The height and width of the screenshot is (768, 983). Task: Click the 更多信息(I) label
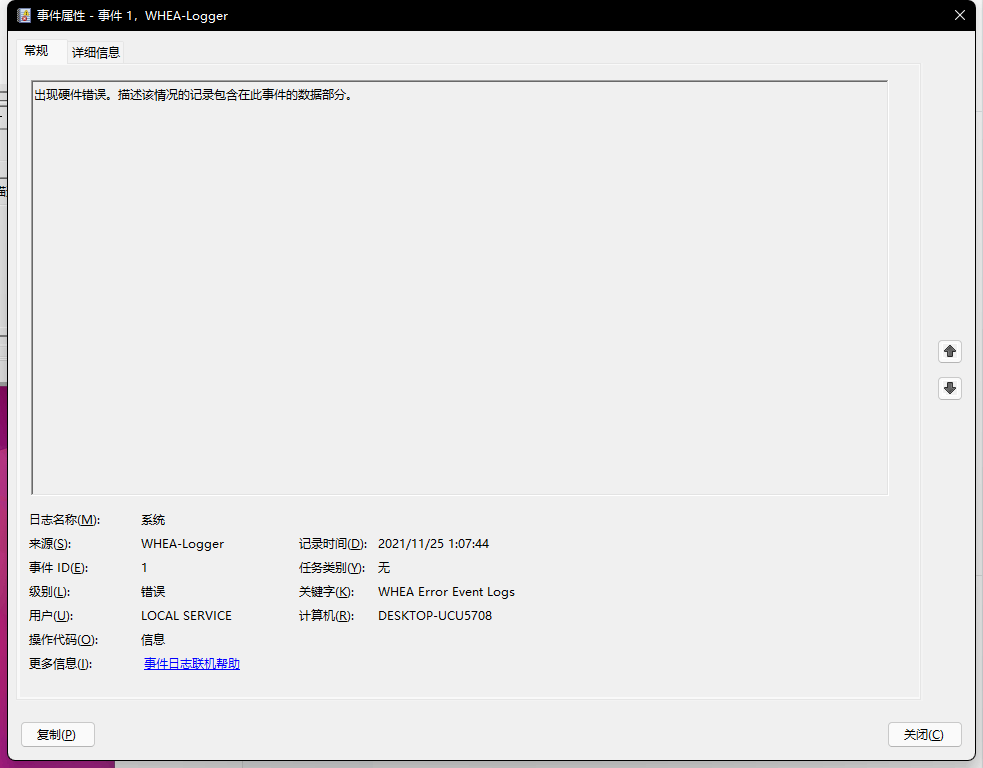pyautogui.click(x=60, y=663)
